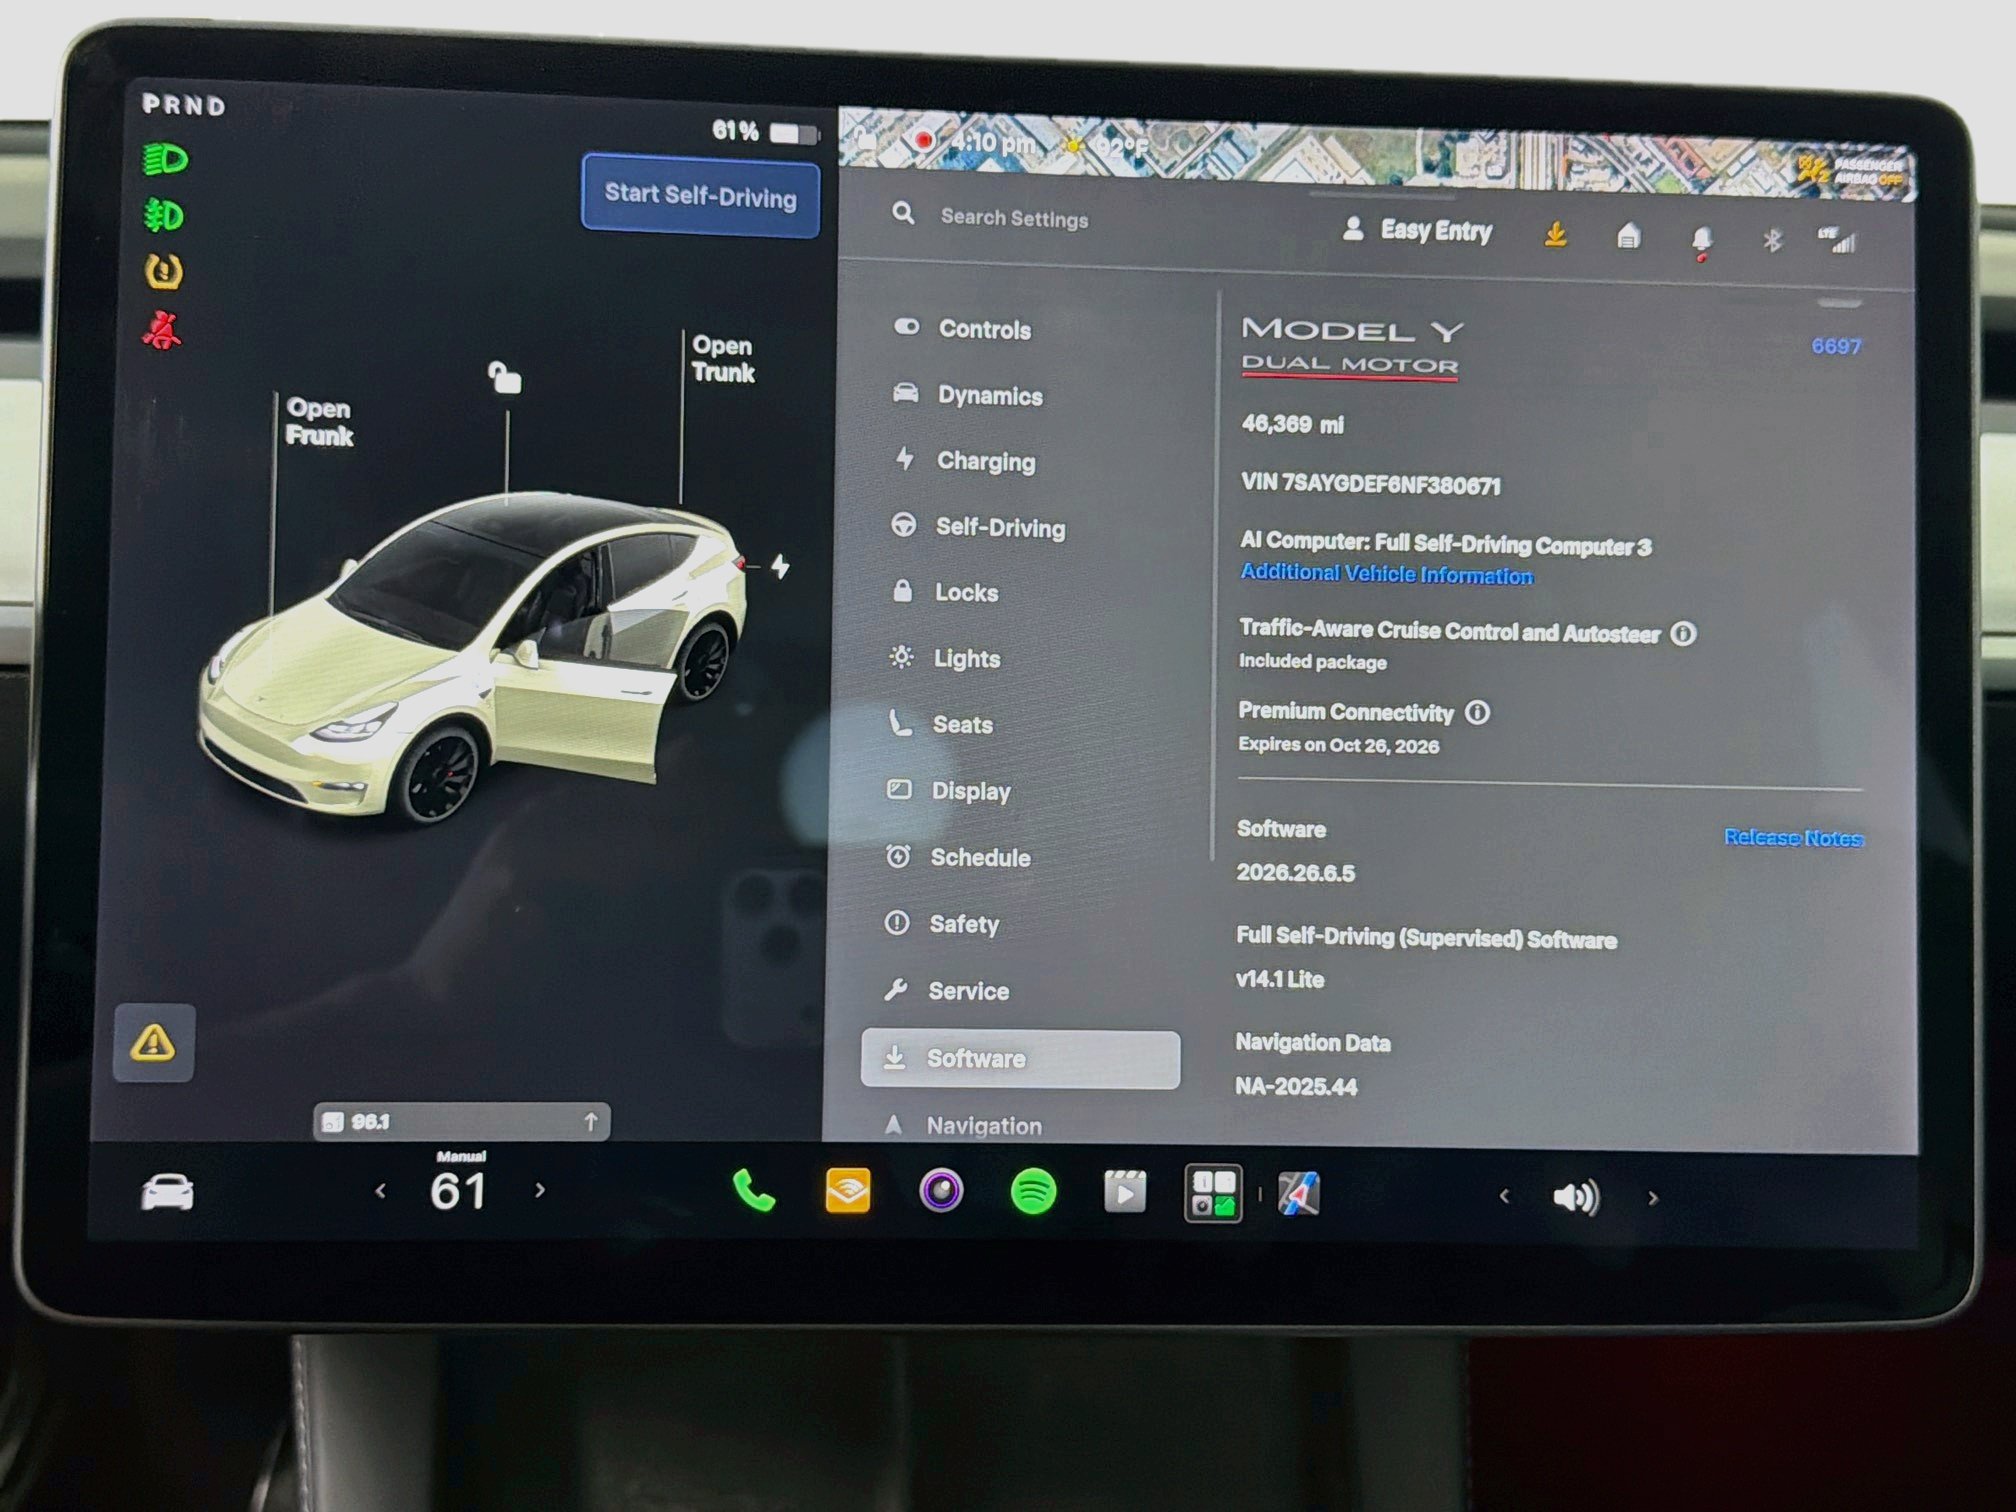Decrease the cabin temperature with left arrow
This screenshot has height=1512, width=2016.
pos(380,1190)
